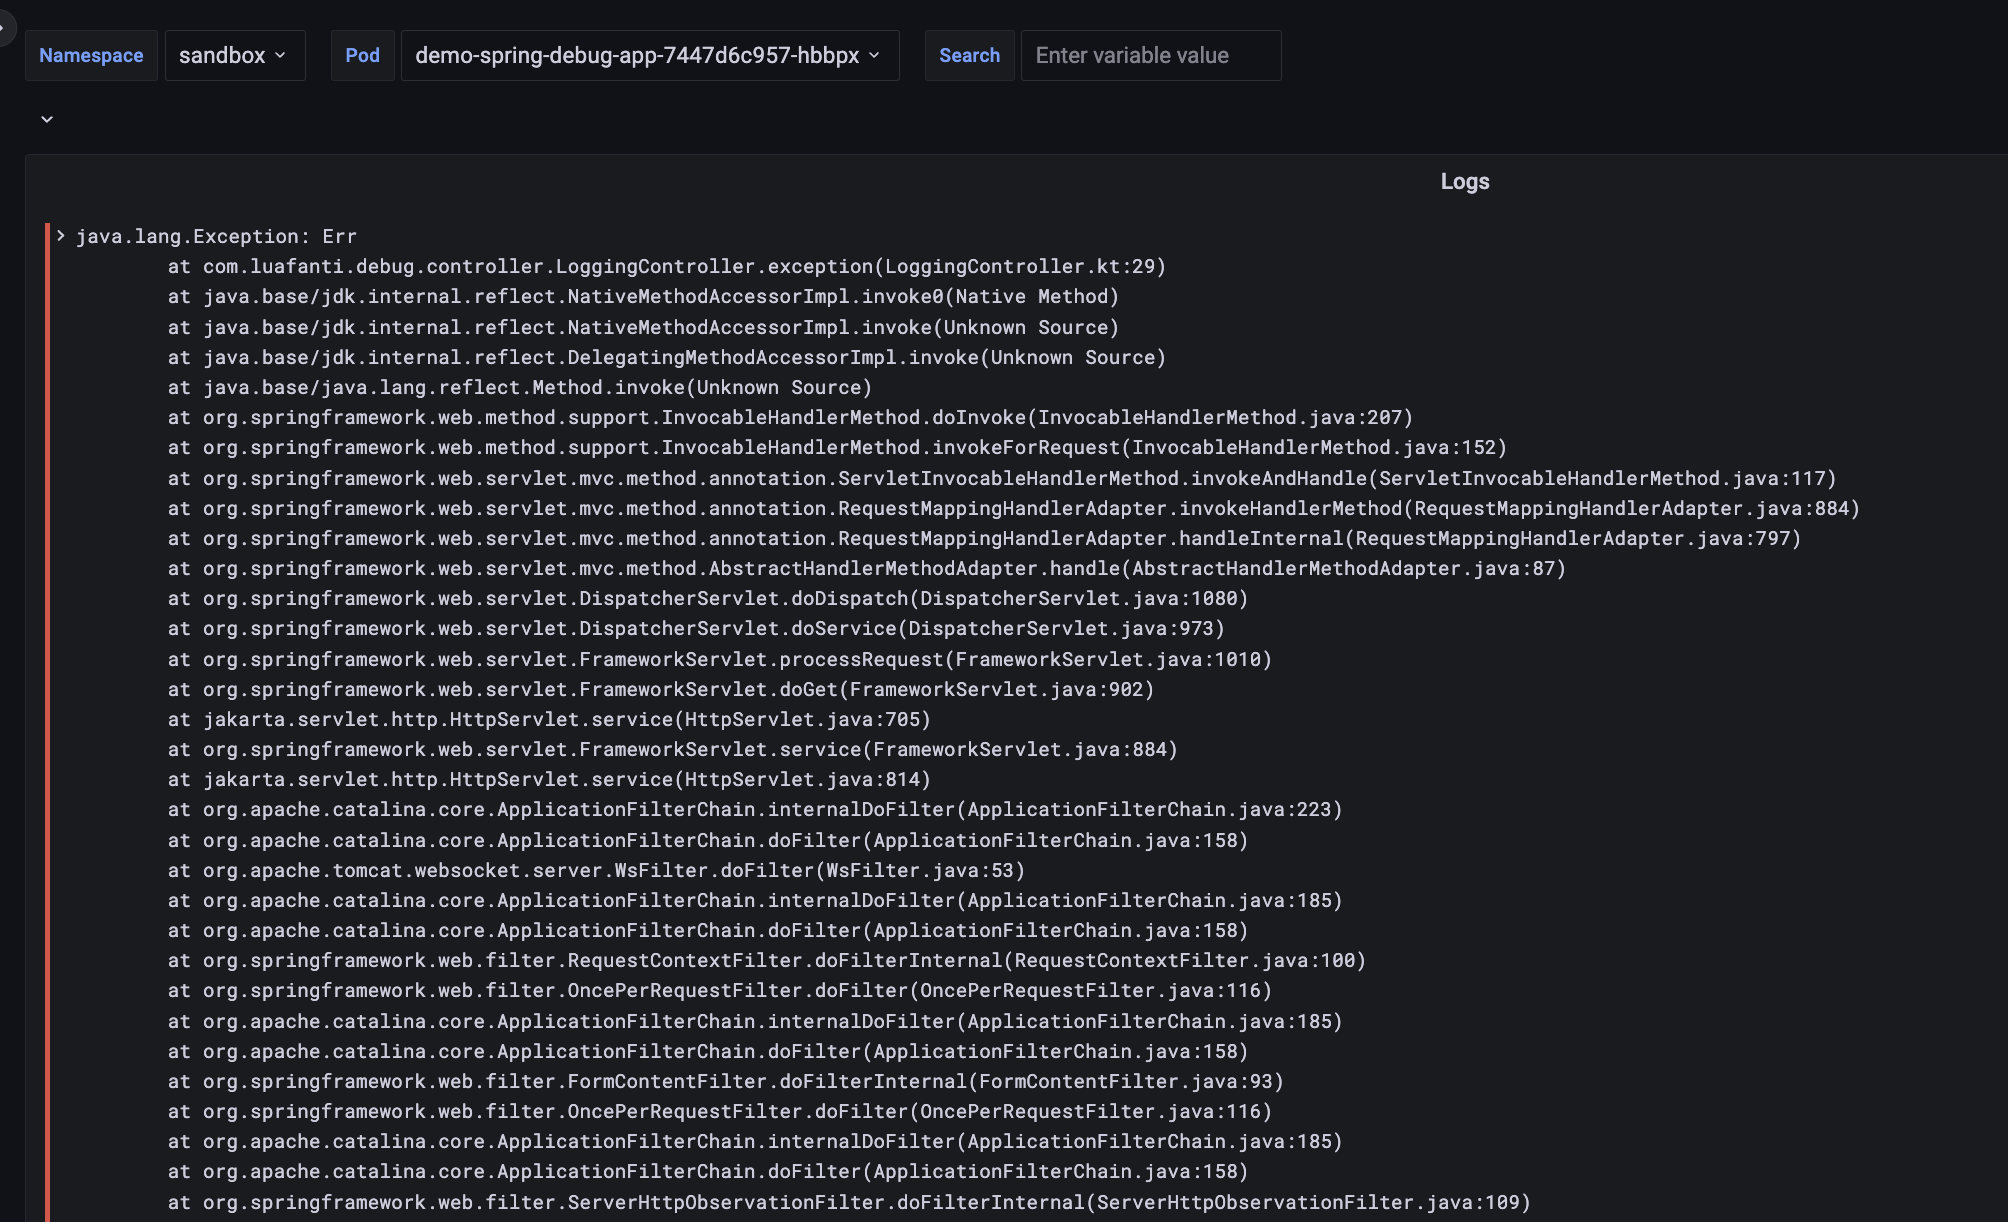Expand the side menu arrow button
The height and width of the screenshot is (1222, 2008).
5,27
